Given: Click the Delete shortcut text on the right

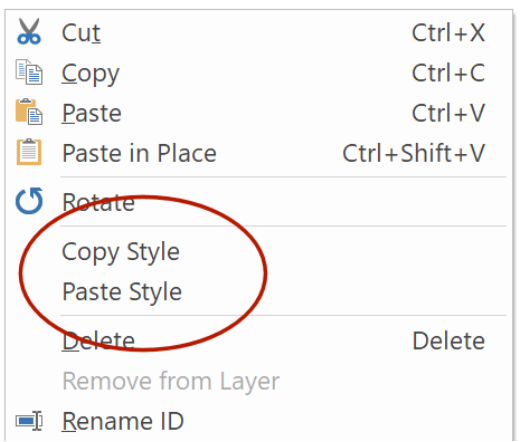Looking at the screenshot, I should [449, 340].
